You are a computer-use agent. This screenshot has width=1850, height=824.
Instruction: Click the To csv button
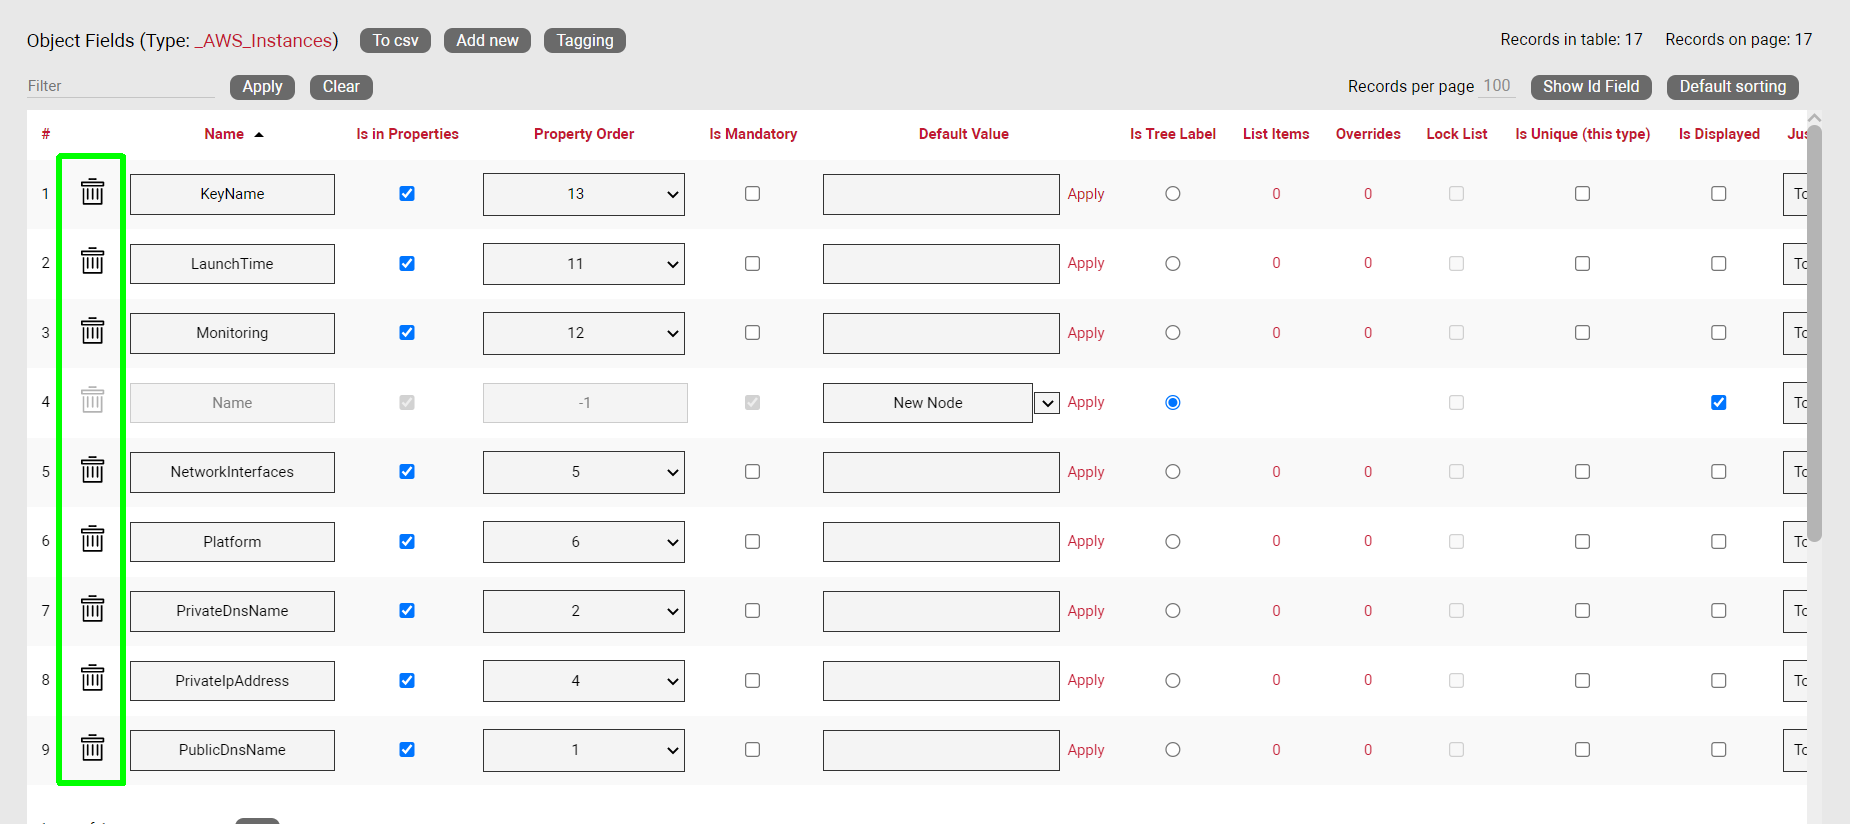point(395,41)
